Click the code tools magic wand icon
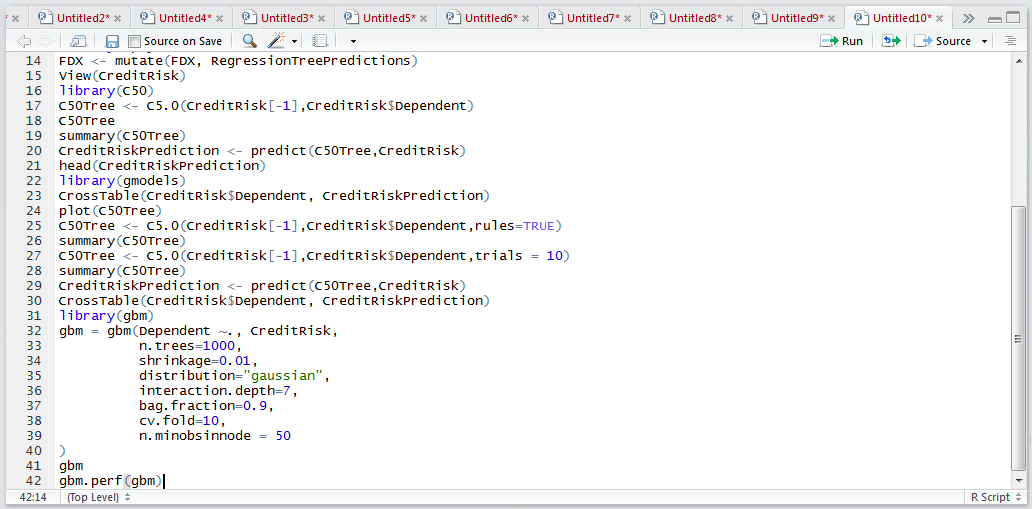This screenshot has height=509, width=1032. tap(276, 41)
